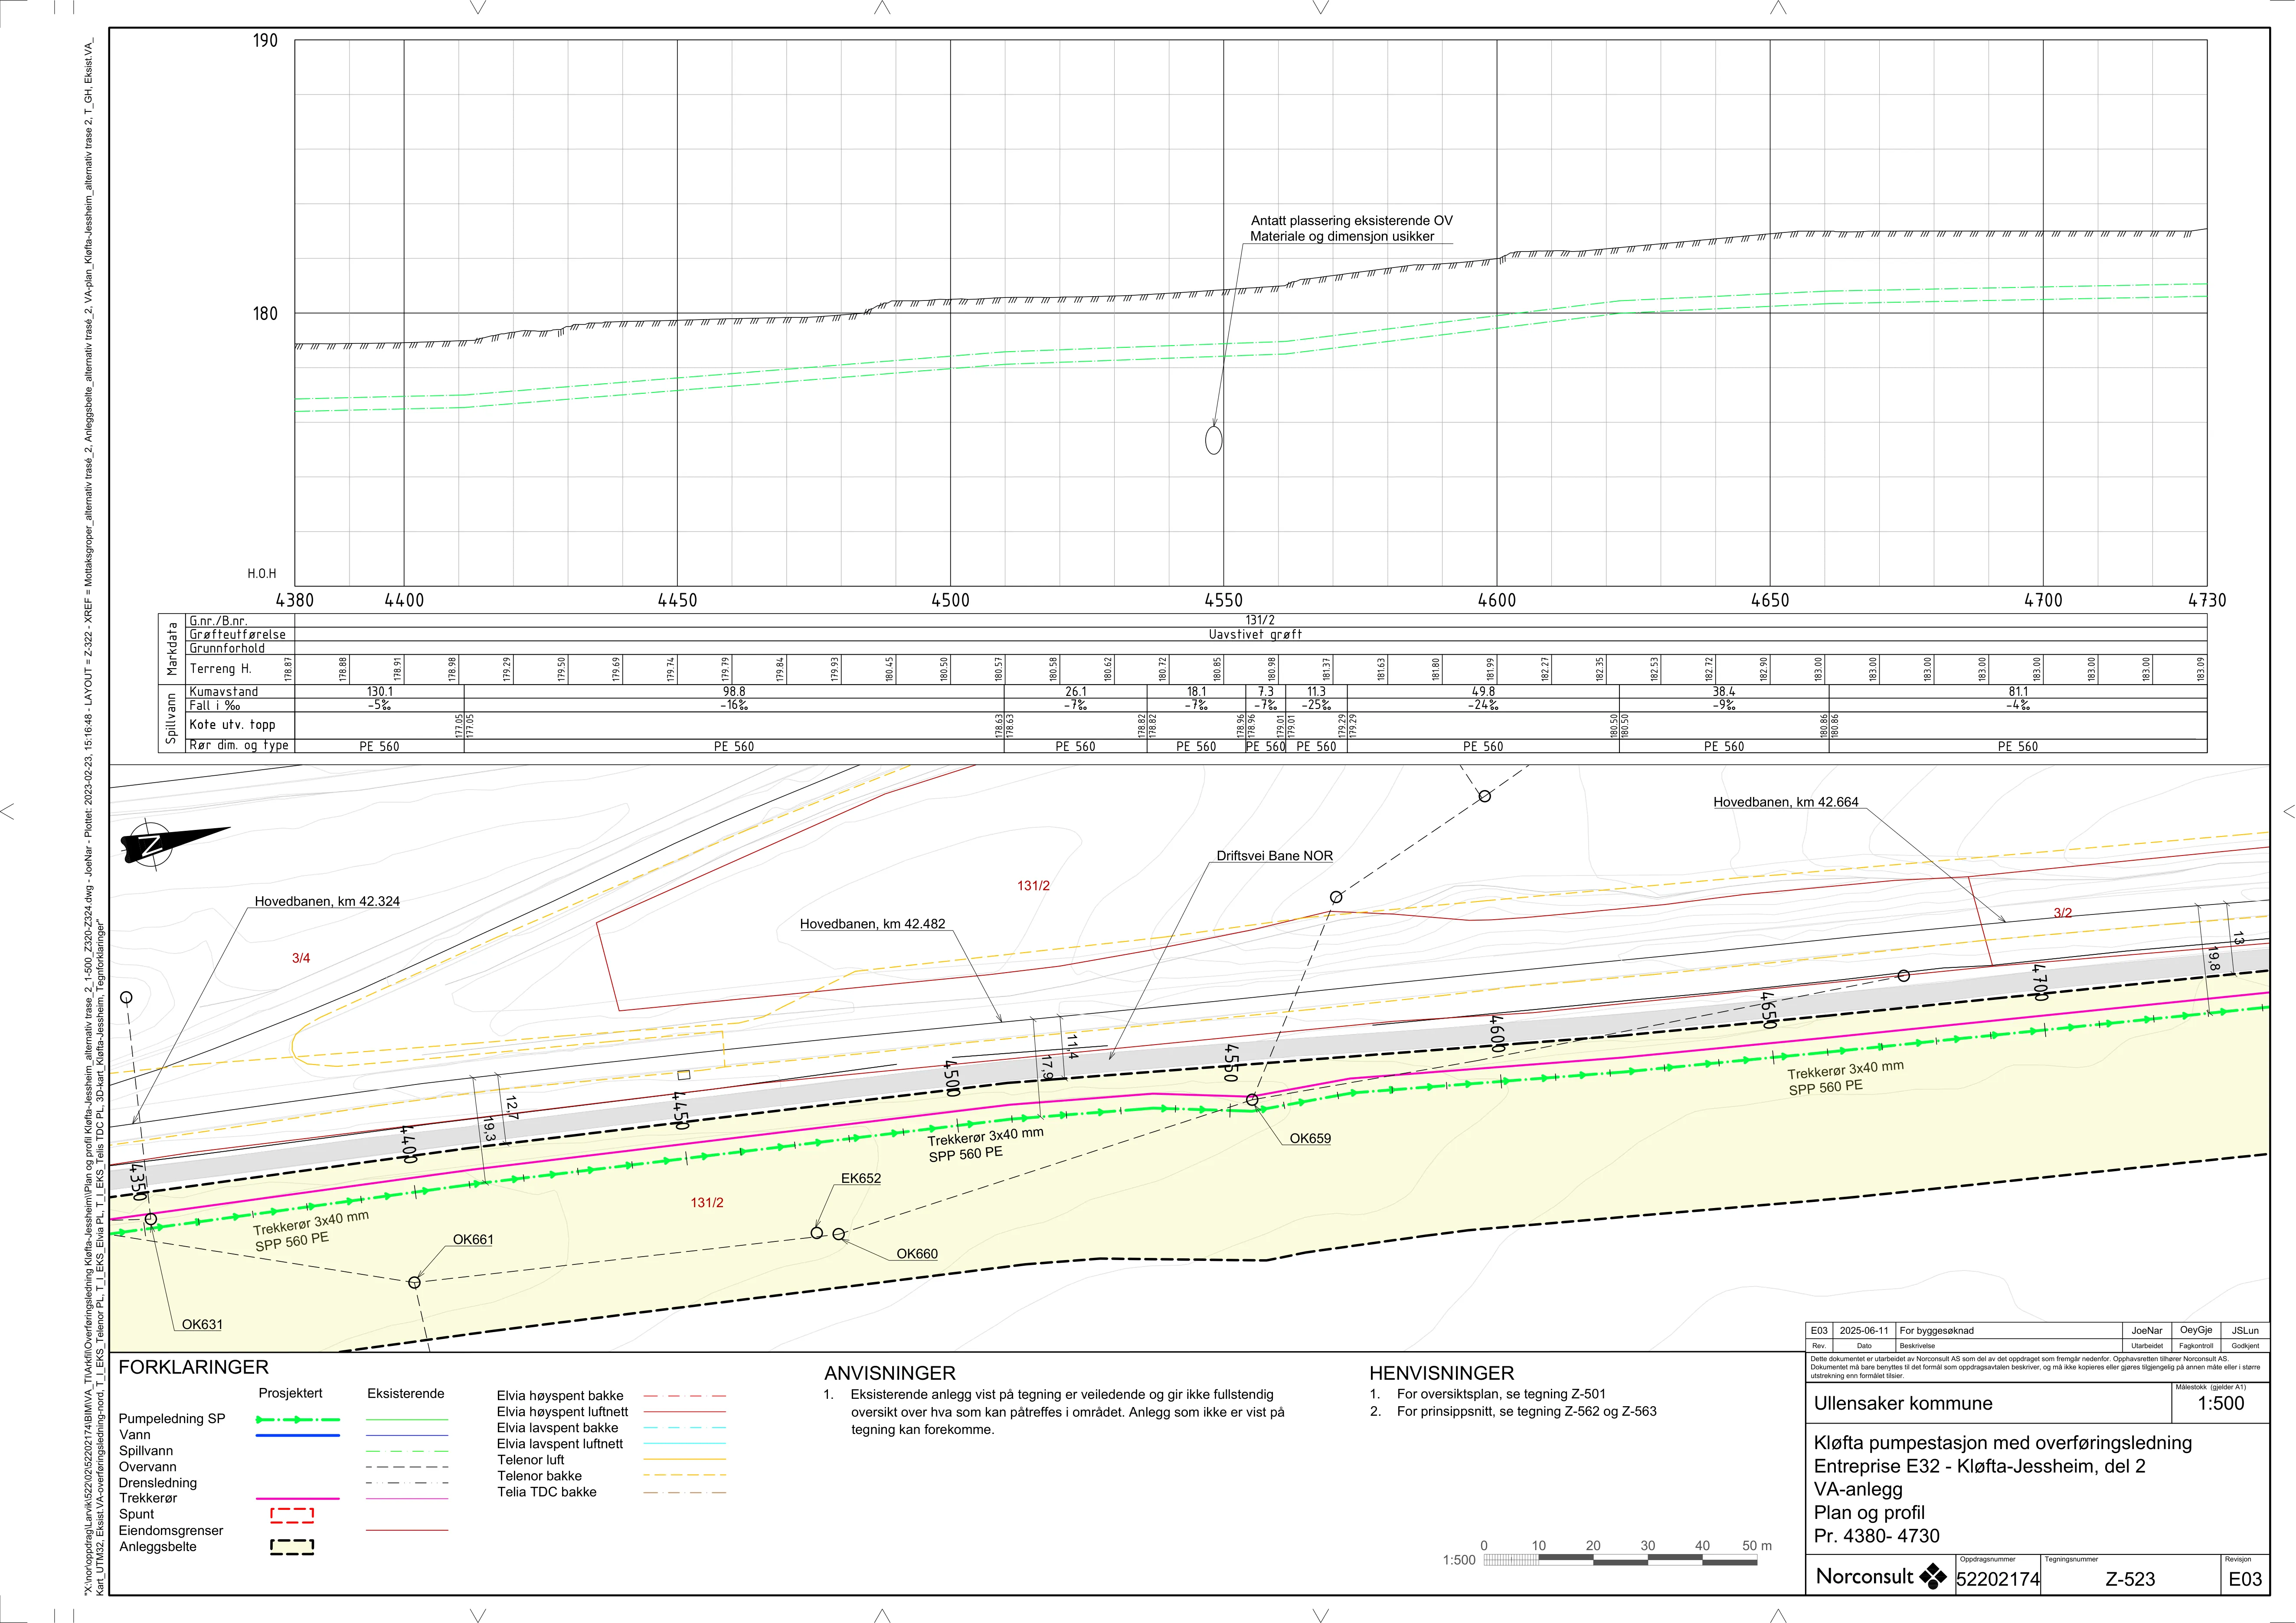
Task: Click the 'Drensledning' legend entry
Action: tap(158, 1483)
